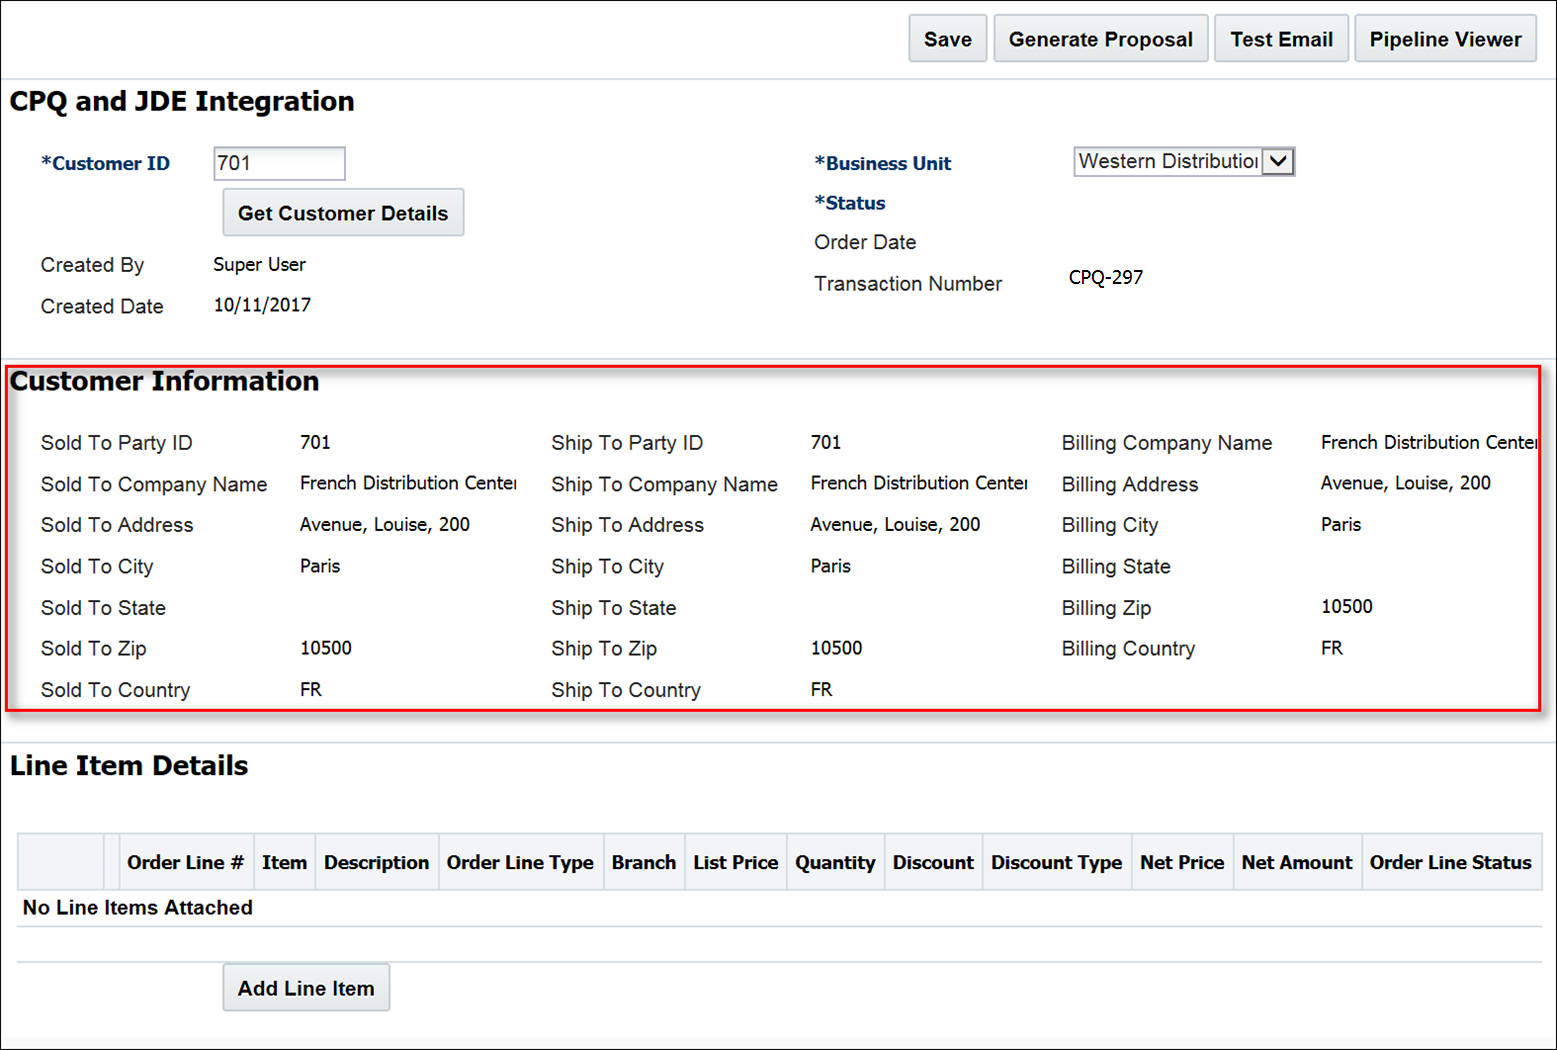
Task: Click Generate Proposal
Action: pyautogui.click(x=1100, y=38)
